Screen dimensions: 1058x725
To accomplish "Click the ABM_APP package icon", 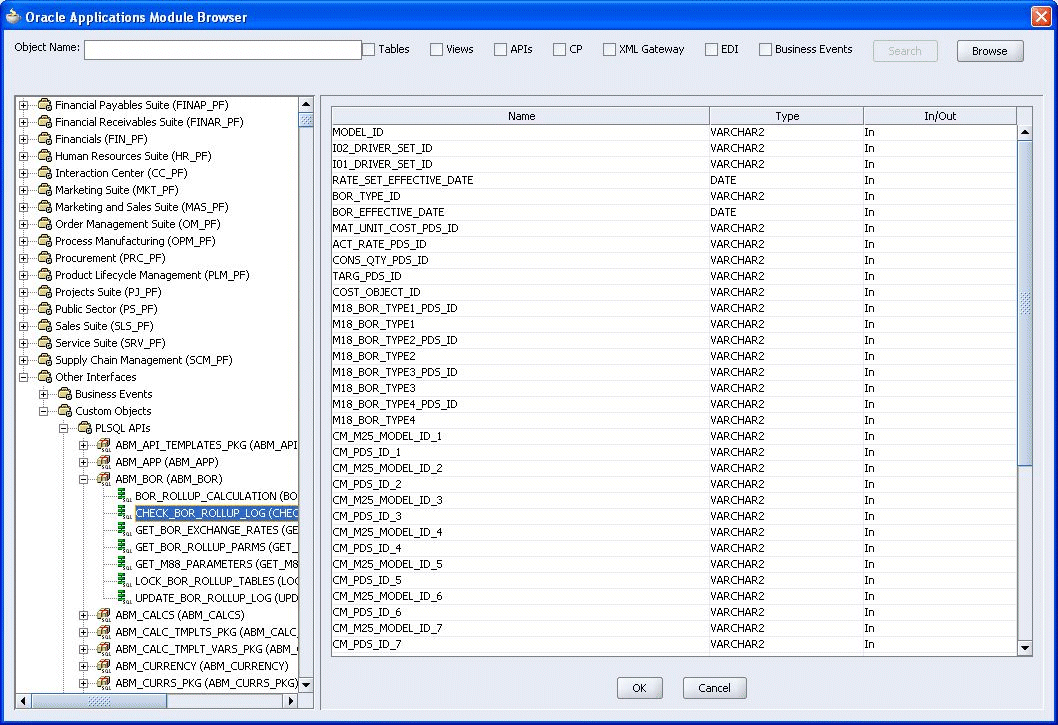I will [104, 462].
